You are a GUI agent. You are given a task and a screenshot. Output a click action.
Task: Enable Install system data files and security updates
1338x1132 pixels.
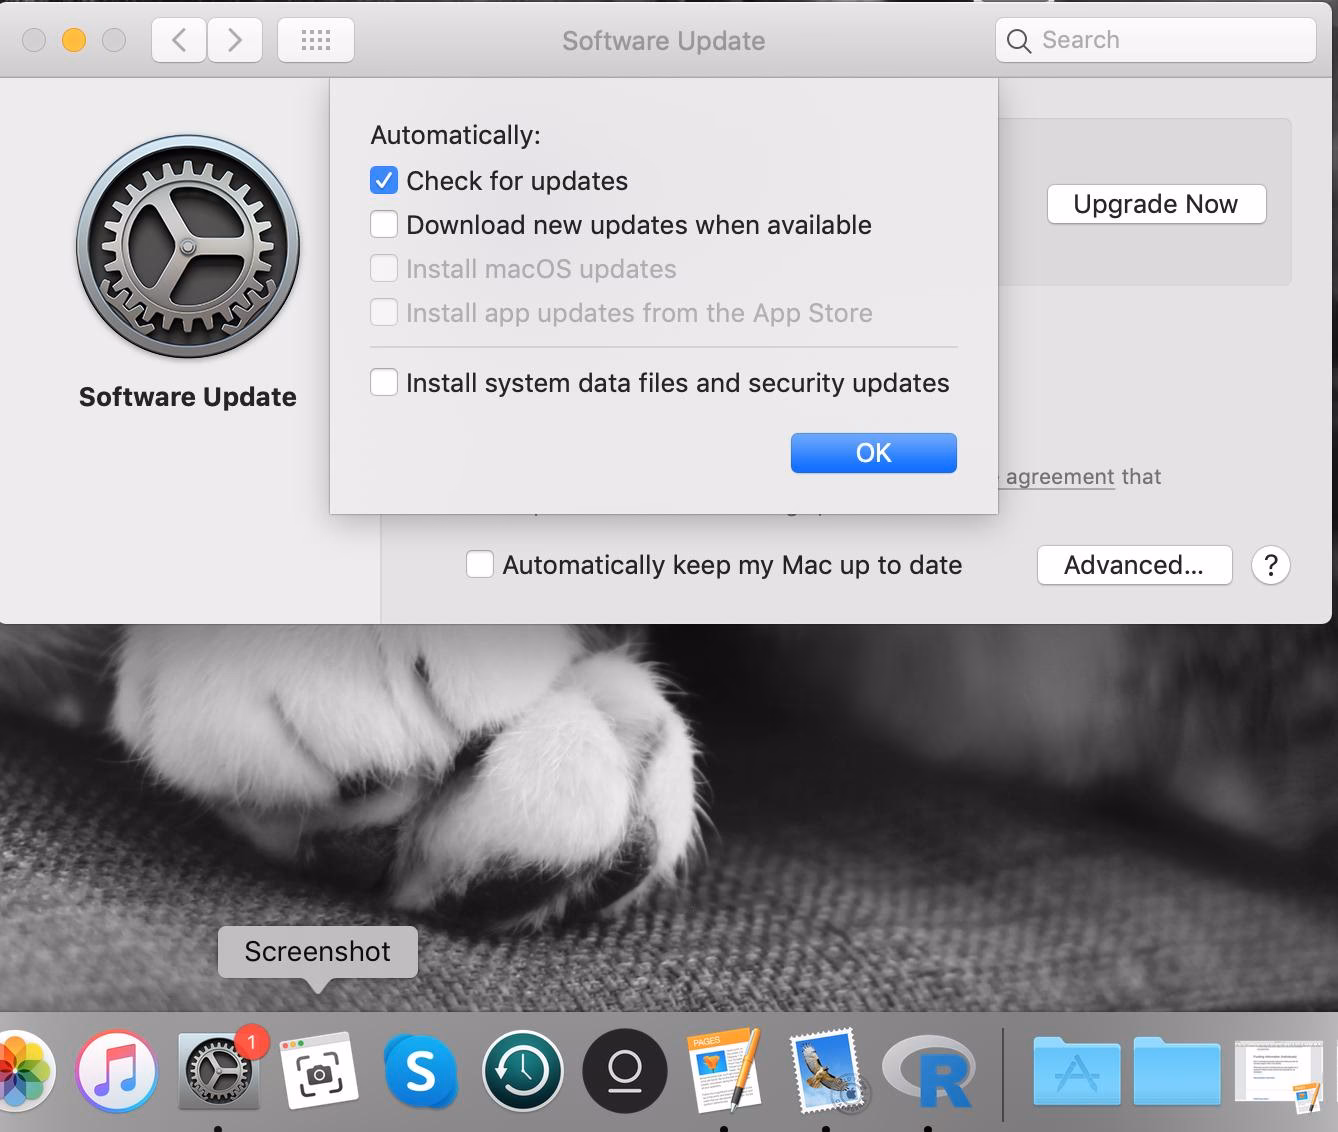[384, 382]
